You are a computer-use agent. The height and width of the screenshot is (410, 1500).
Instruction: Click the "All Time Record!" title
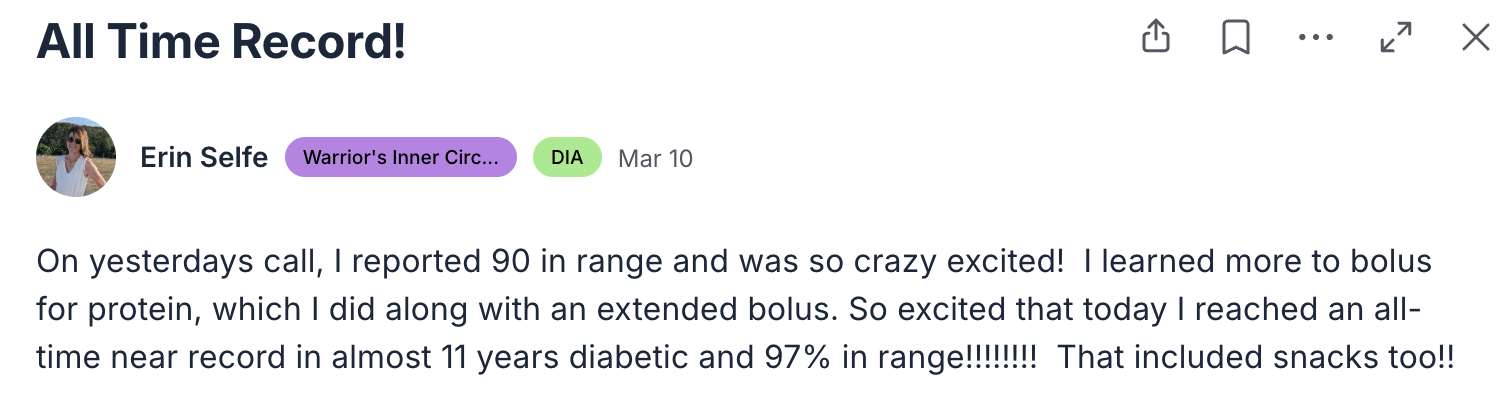click(221, 41)
